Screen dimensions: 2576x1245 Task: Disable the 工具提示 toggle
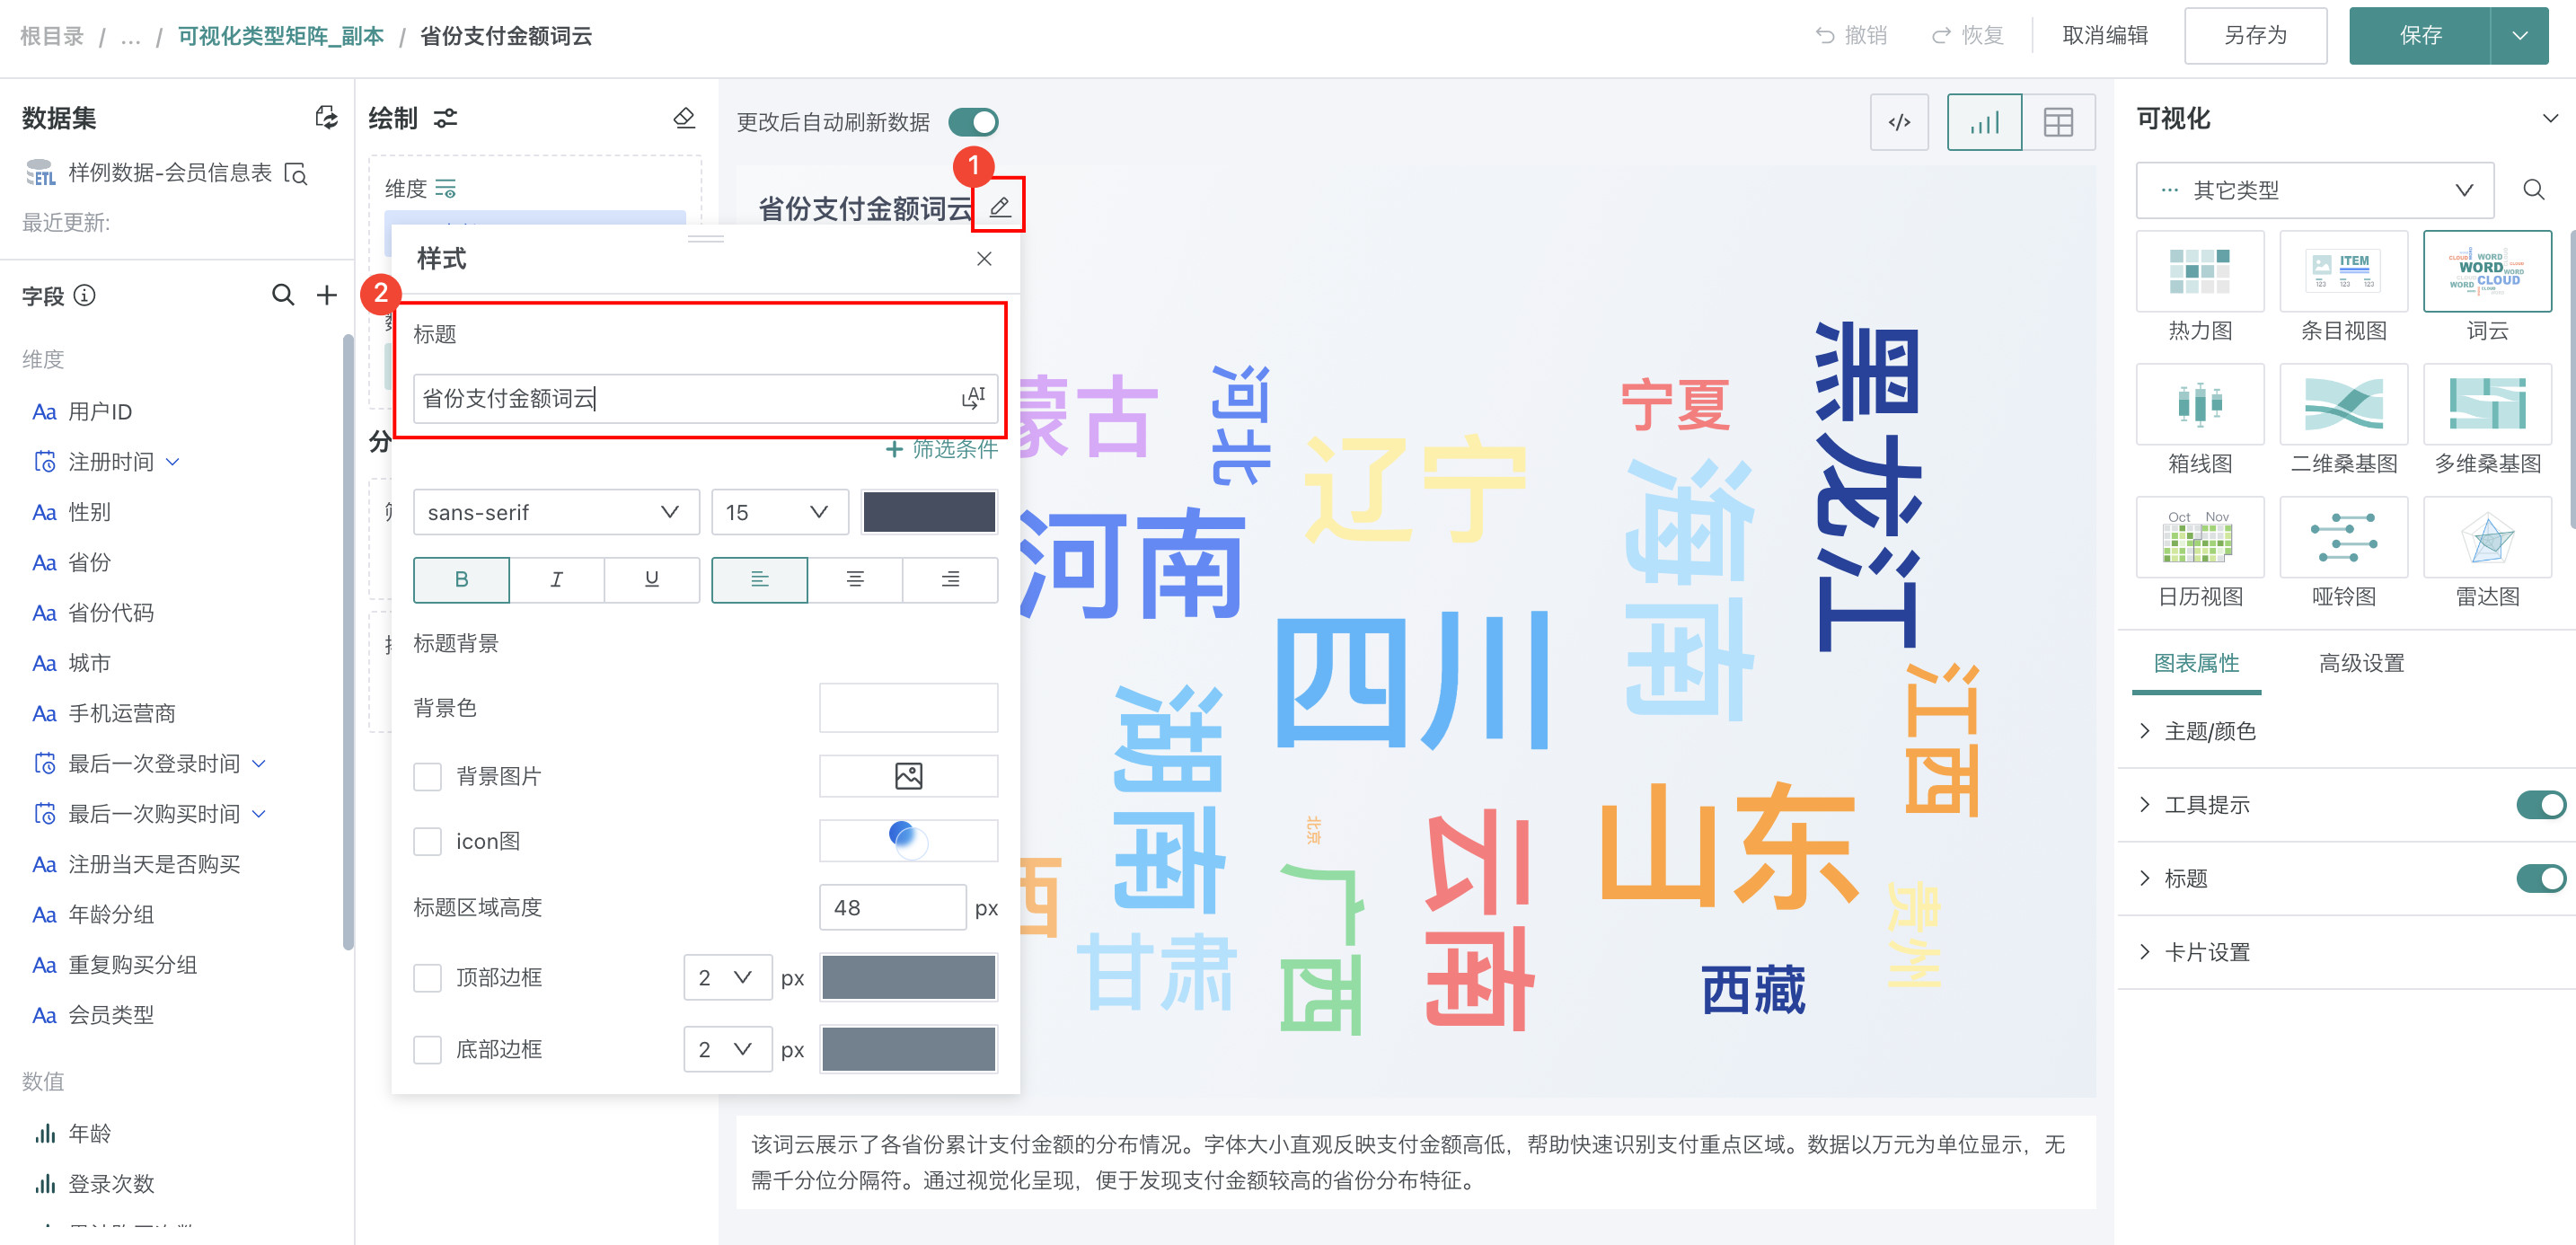pyautogui.click(x=2540, y=804)
